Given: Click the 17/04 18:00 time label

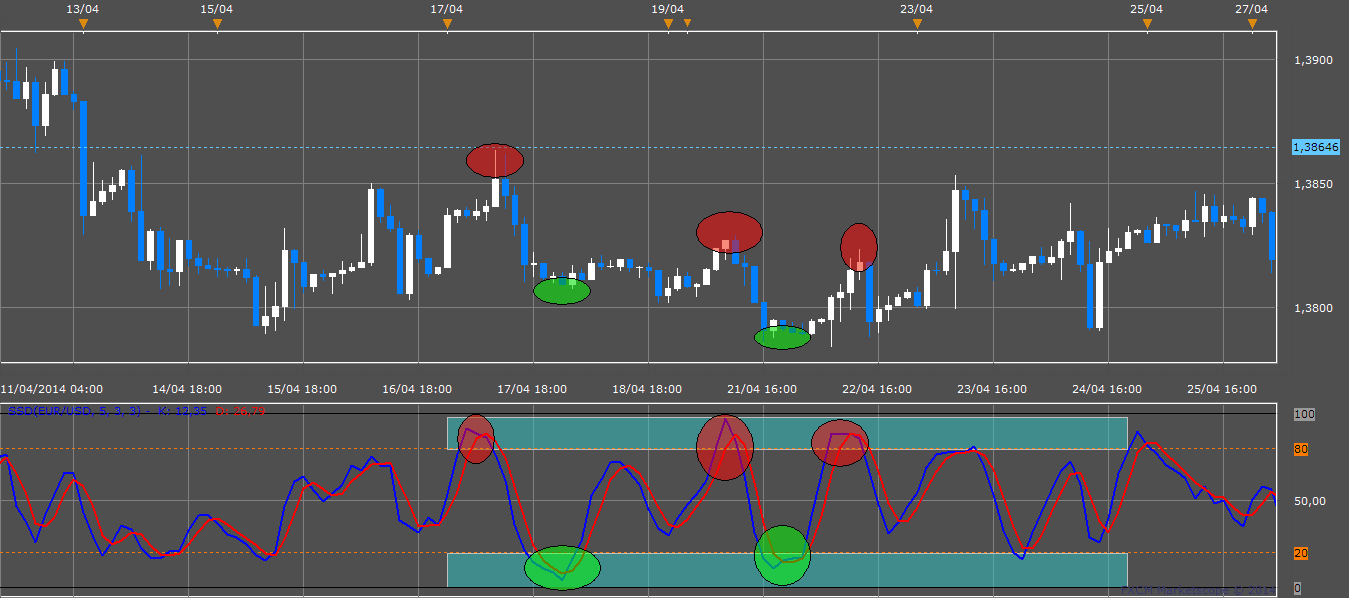Looking at the screenshot, I should point(532,389).
